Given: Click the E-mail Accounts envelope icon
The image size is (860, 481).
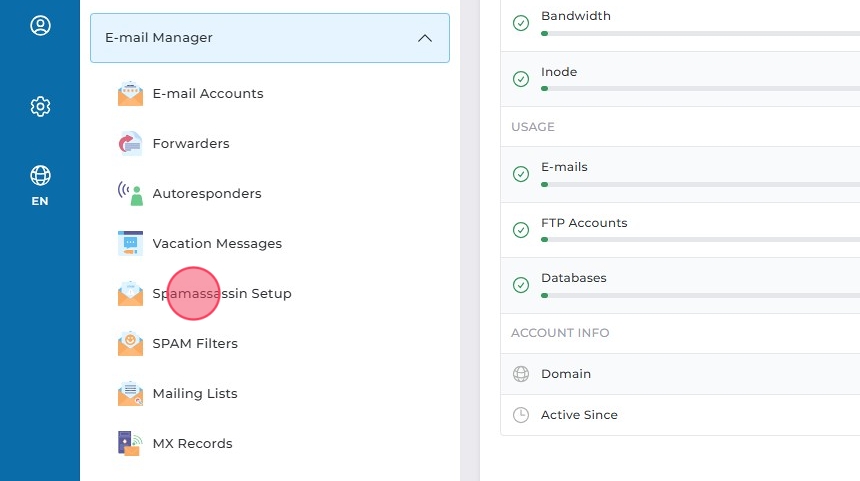Looking at the screenshot, I should click(x=130, y=94).
